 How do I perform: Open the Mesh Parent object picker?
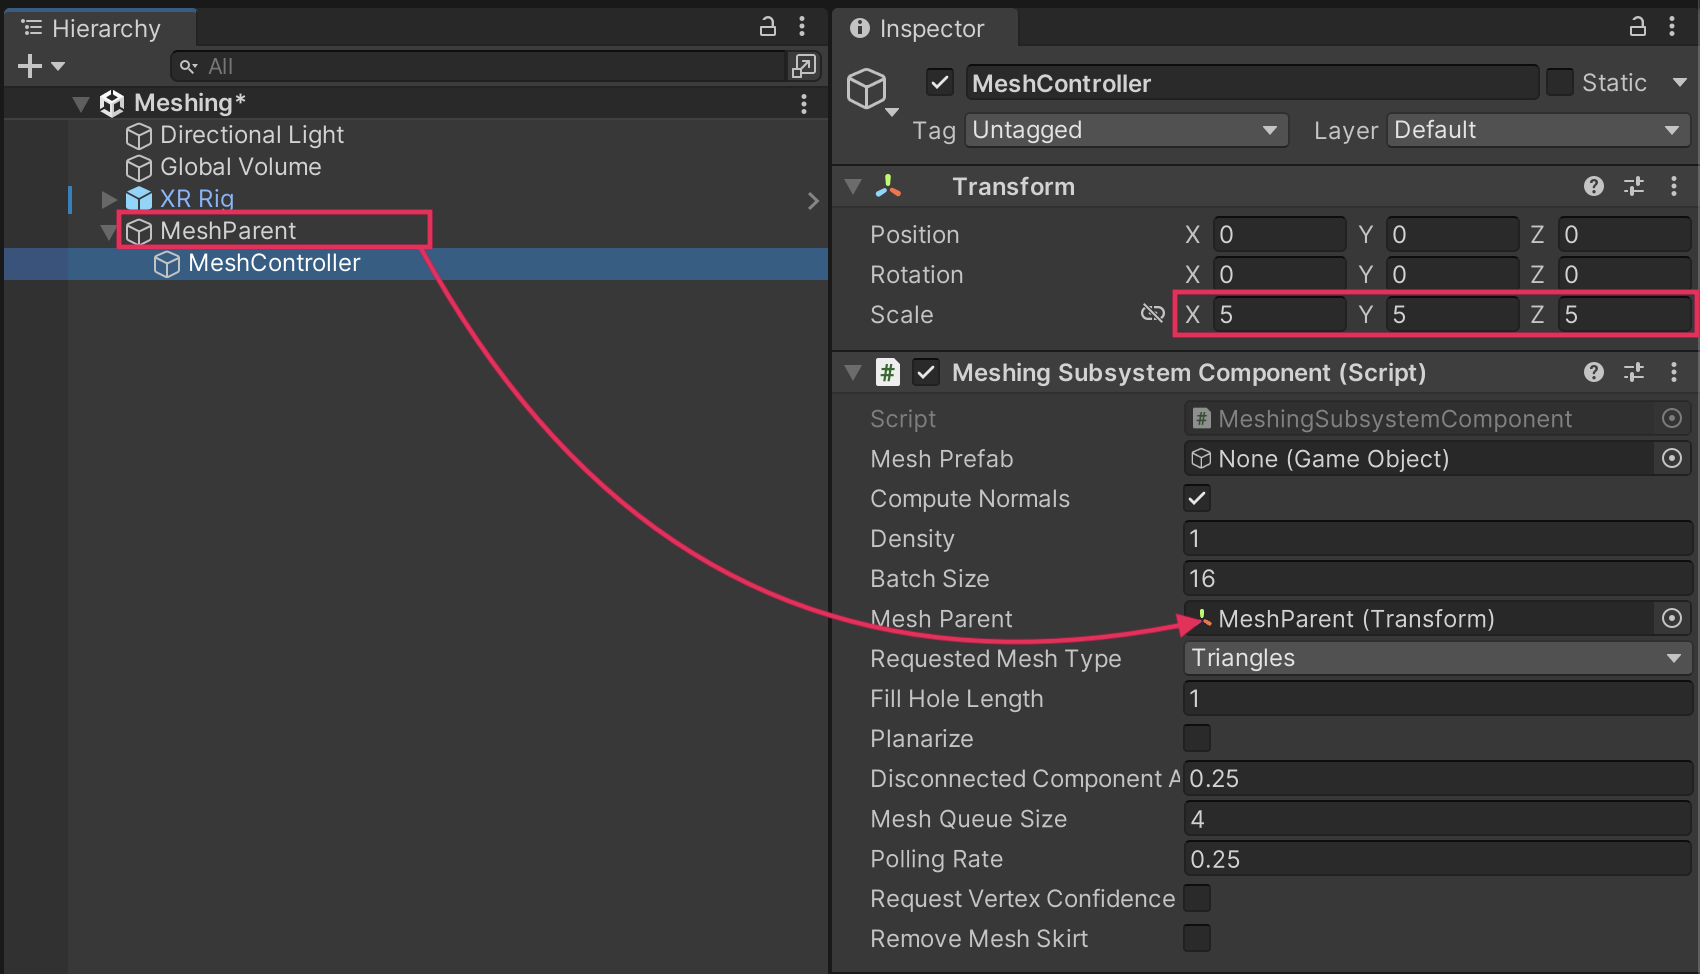[1671, 618]
